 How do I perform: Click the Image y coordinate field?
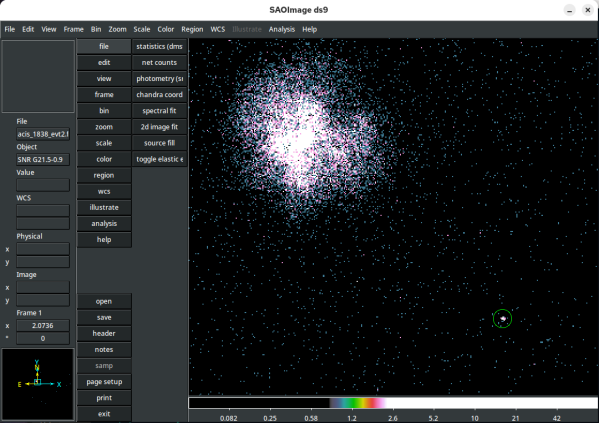[43, 300]
